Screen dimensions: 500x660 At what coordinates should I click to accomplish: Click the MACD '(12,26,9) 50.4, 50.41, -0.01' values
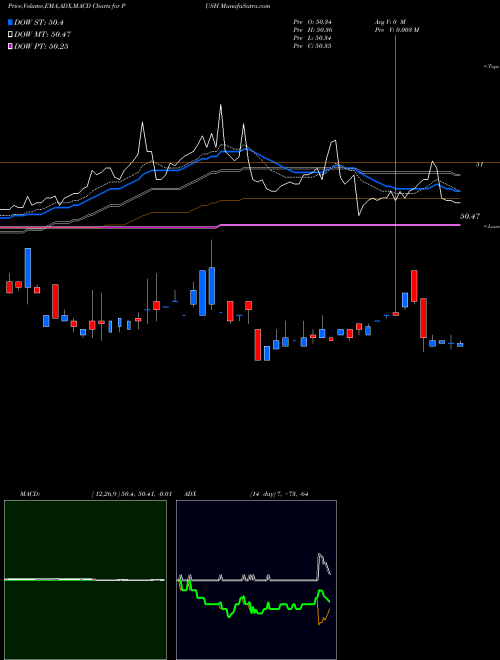tap(131, 494)
